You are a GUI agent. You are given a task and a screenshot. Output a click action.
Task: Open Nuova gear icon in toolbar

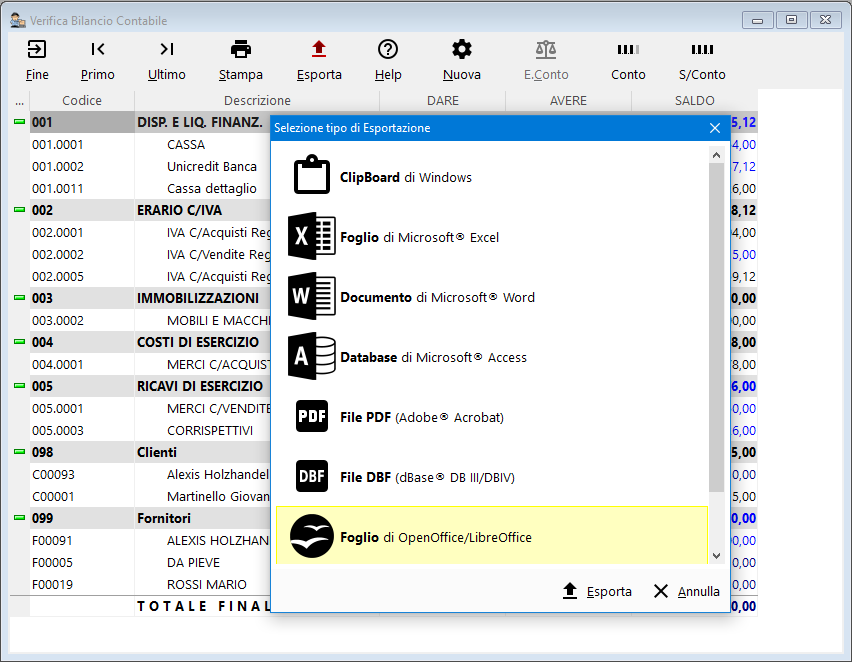462,49
